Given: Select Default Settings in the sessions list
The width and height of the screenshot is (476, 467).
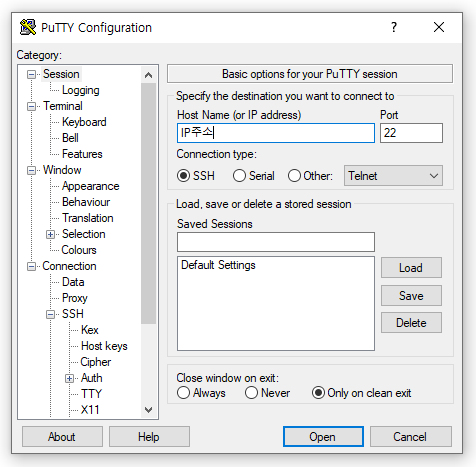Looking at the screenshot, I should (218, 265).
